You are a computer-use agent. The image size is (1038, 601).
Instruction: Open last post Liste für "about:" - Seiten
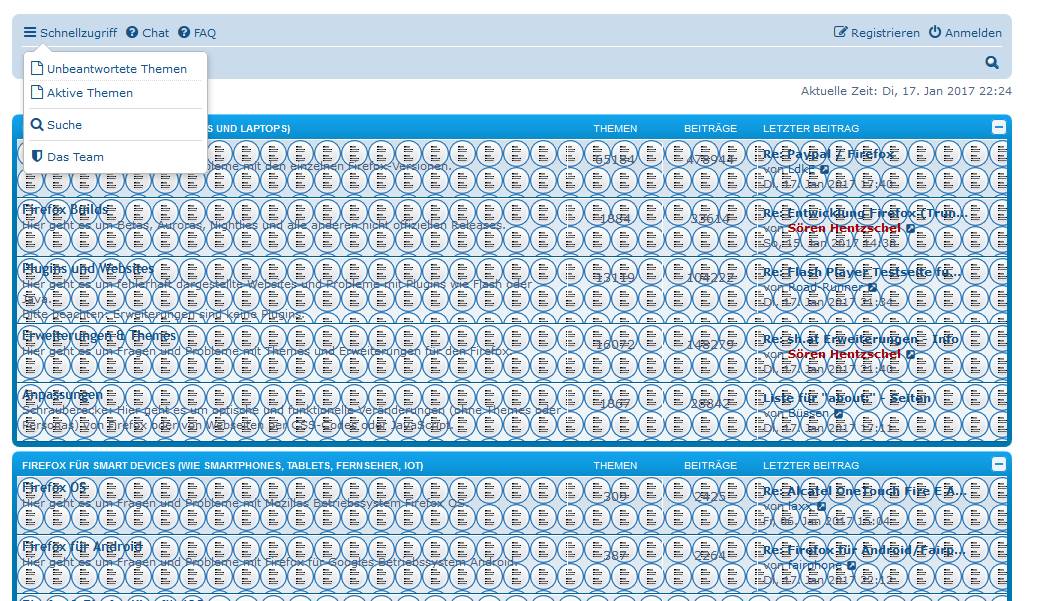pos(847,398)
